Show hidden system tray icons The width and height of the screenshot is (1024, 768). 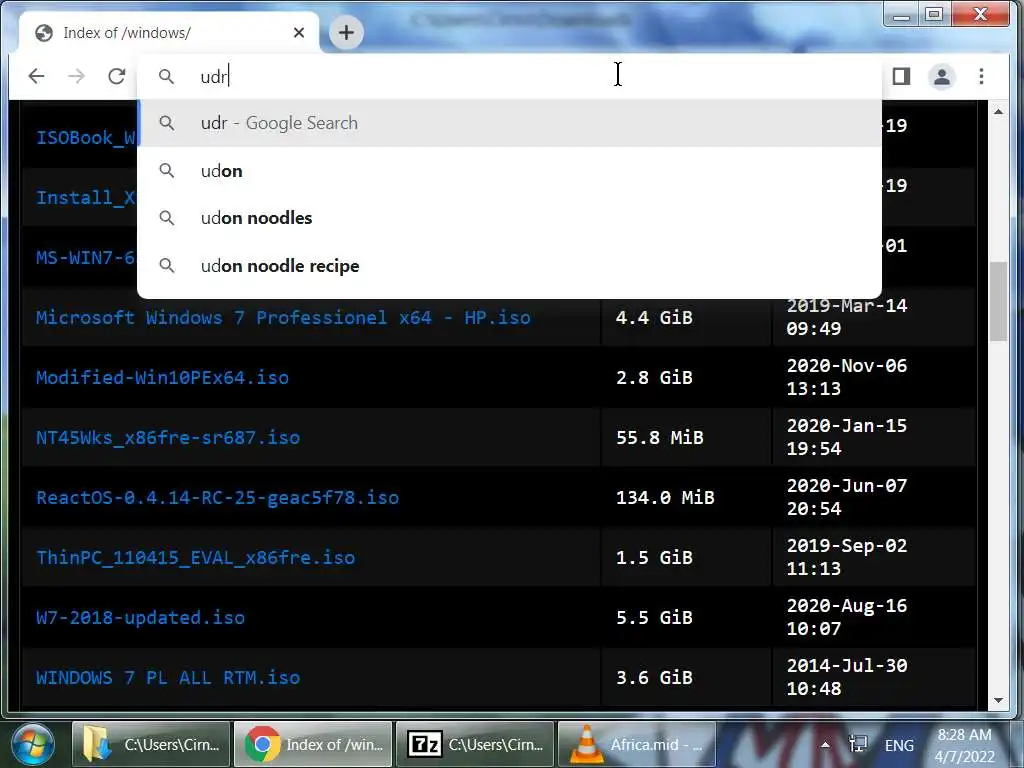(x=825, y=744)
